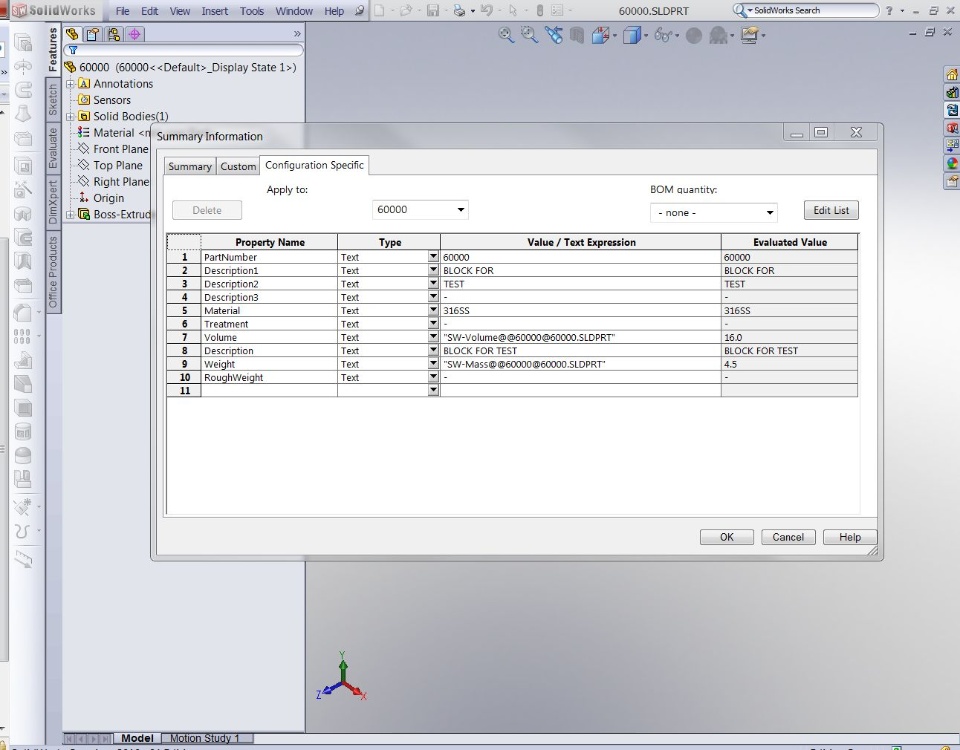Expand the Boss-Extrude tree node
The width and height of the screenshot is (960, 750).
pyautogui.click(x=70, y=214)
